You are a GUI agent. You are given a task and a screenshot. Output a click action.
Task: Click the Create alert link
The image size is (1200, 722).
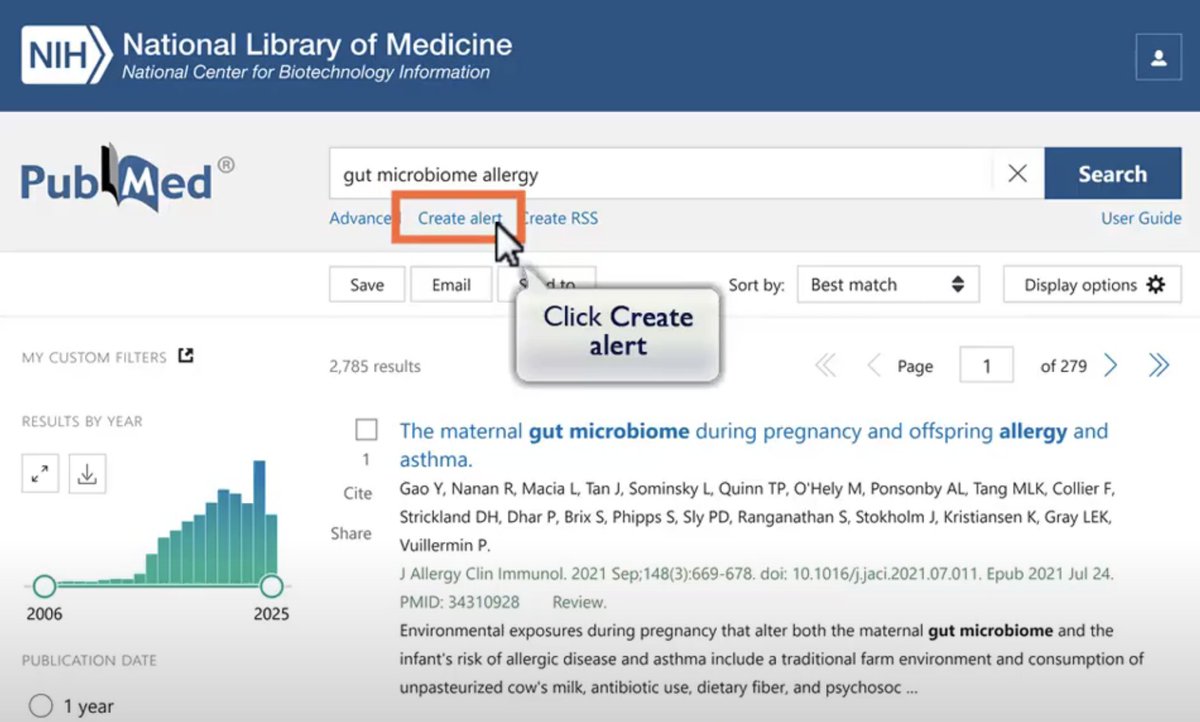pos(460,218)
